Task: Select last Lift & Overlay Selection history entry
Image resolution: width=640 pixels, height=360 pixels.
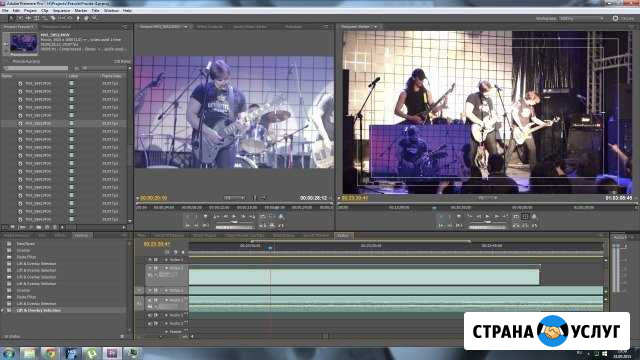Action: (39, 310)
